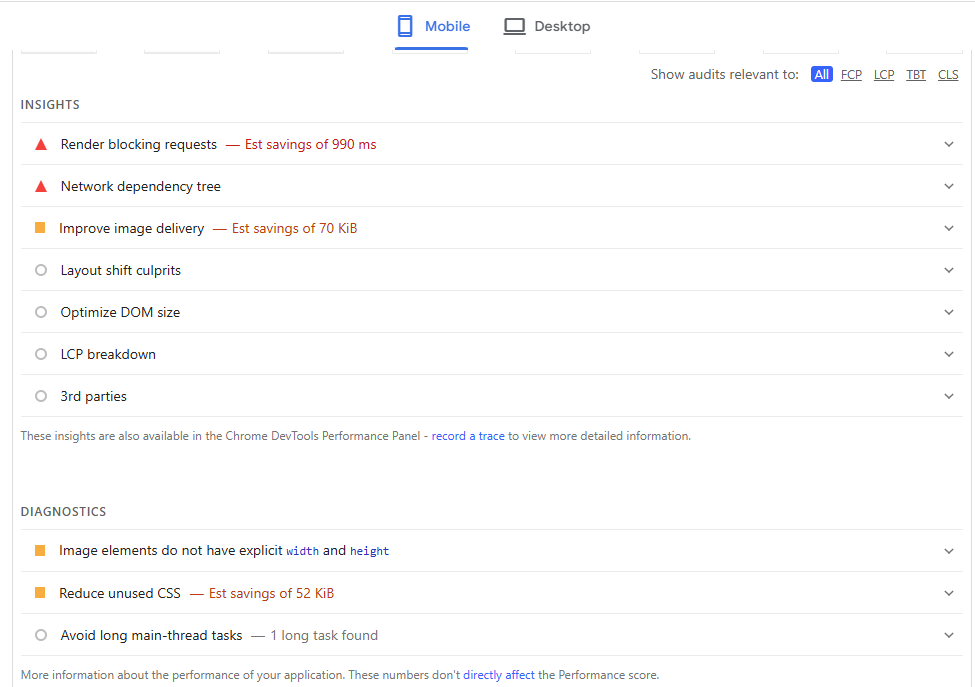Open the directly affect link
Viewport: 975px width, 687px height.
[499, 675]
